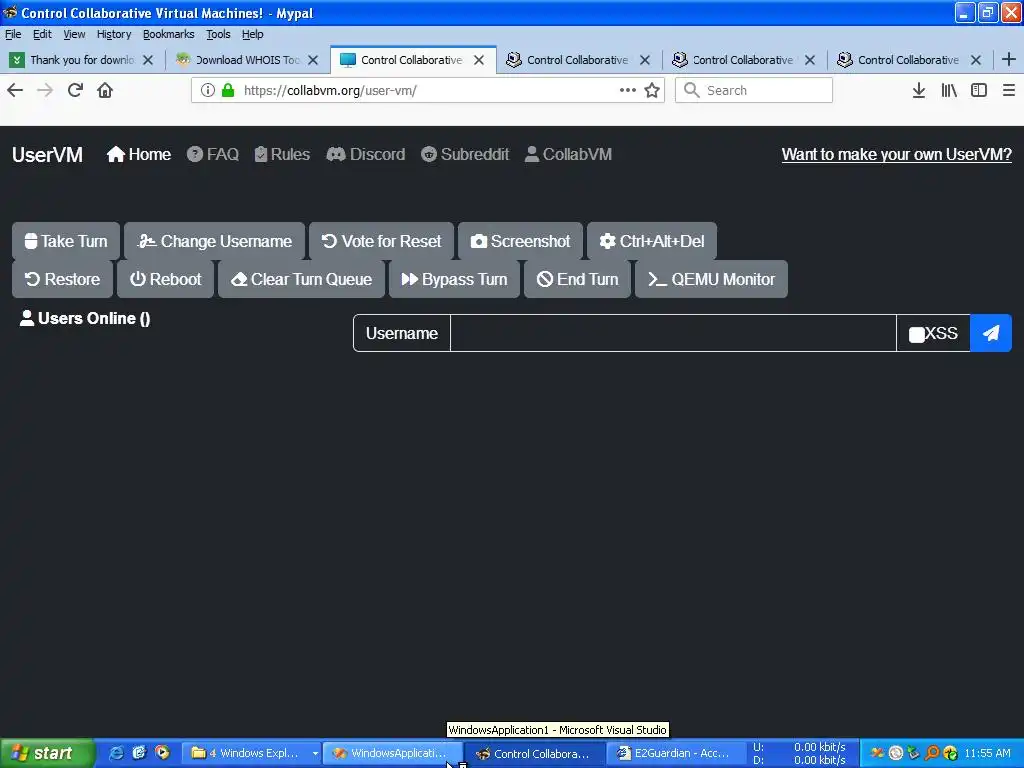Screen dimensions: 1024x768
Task: Show site information icon in address bar
Action: pos(208,90)
